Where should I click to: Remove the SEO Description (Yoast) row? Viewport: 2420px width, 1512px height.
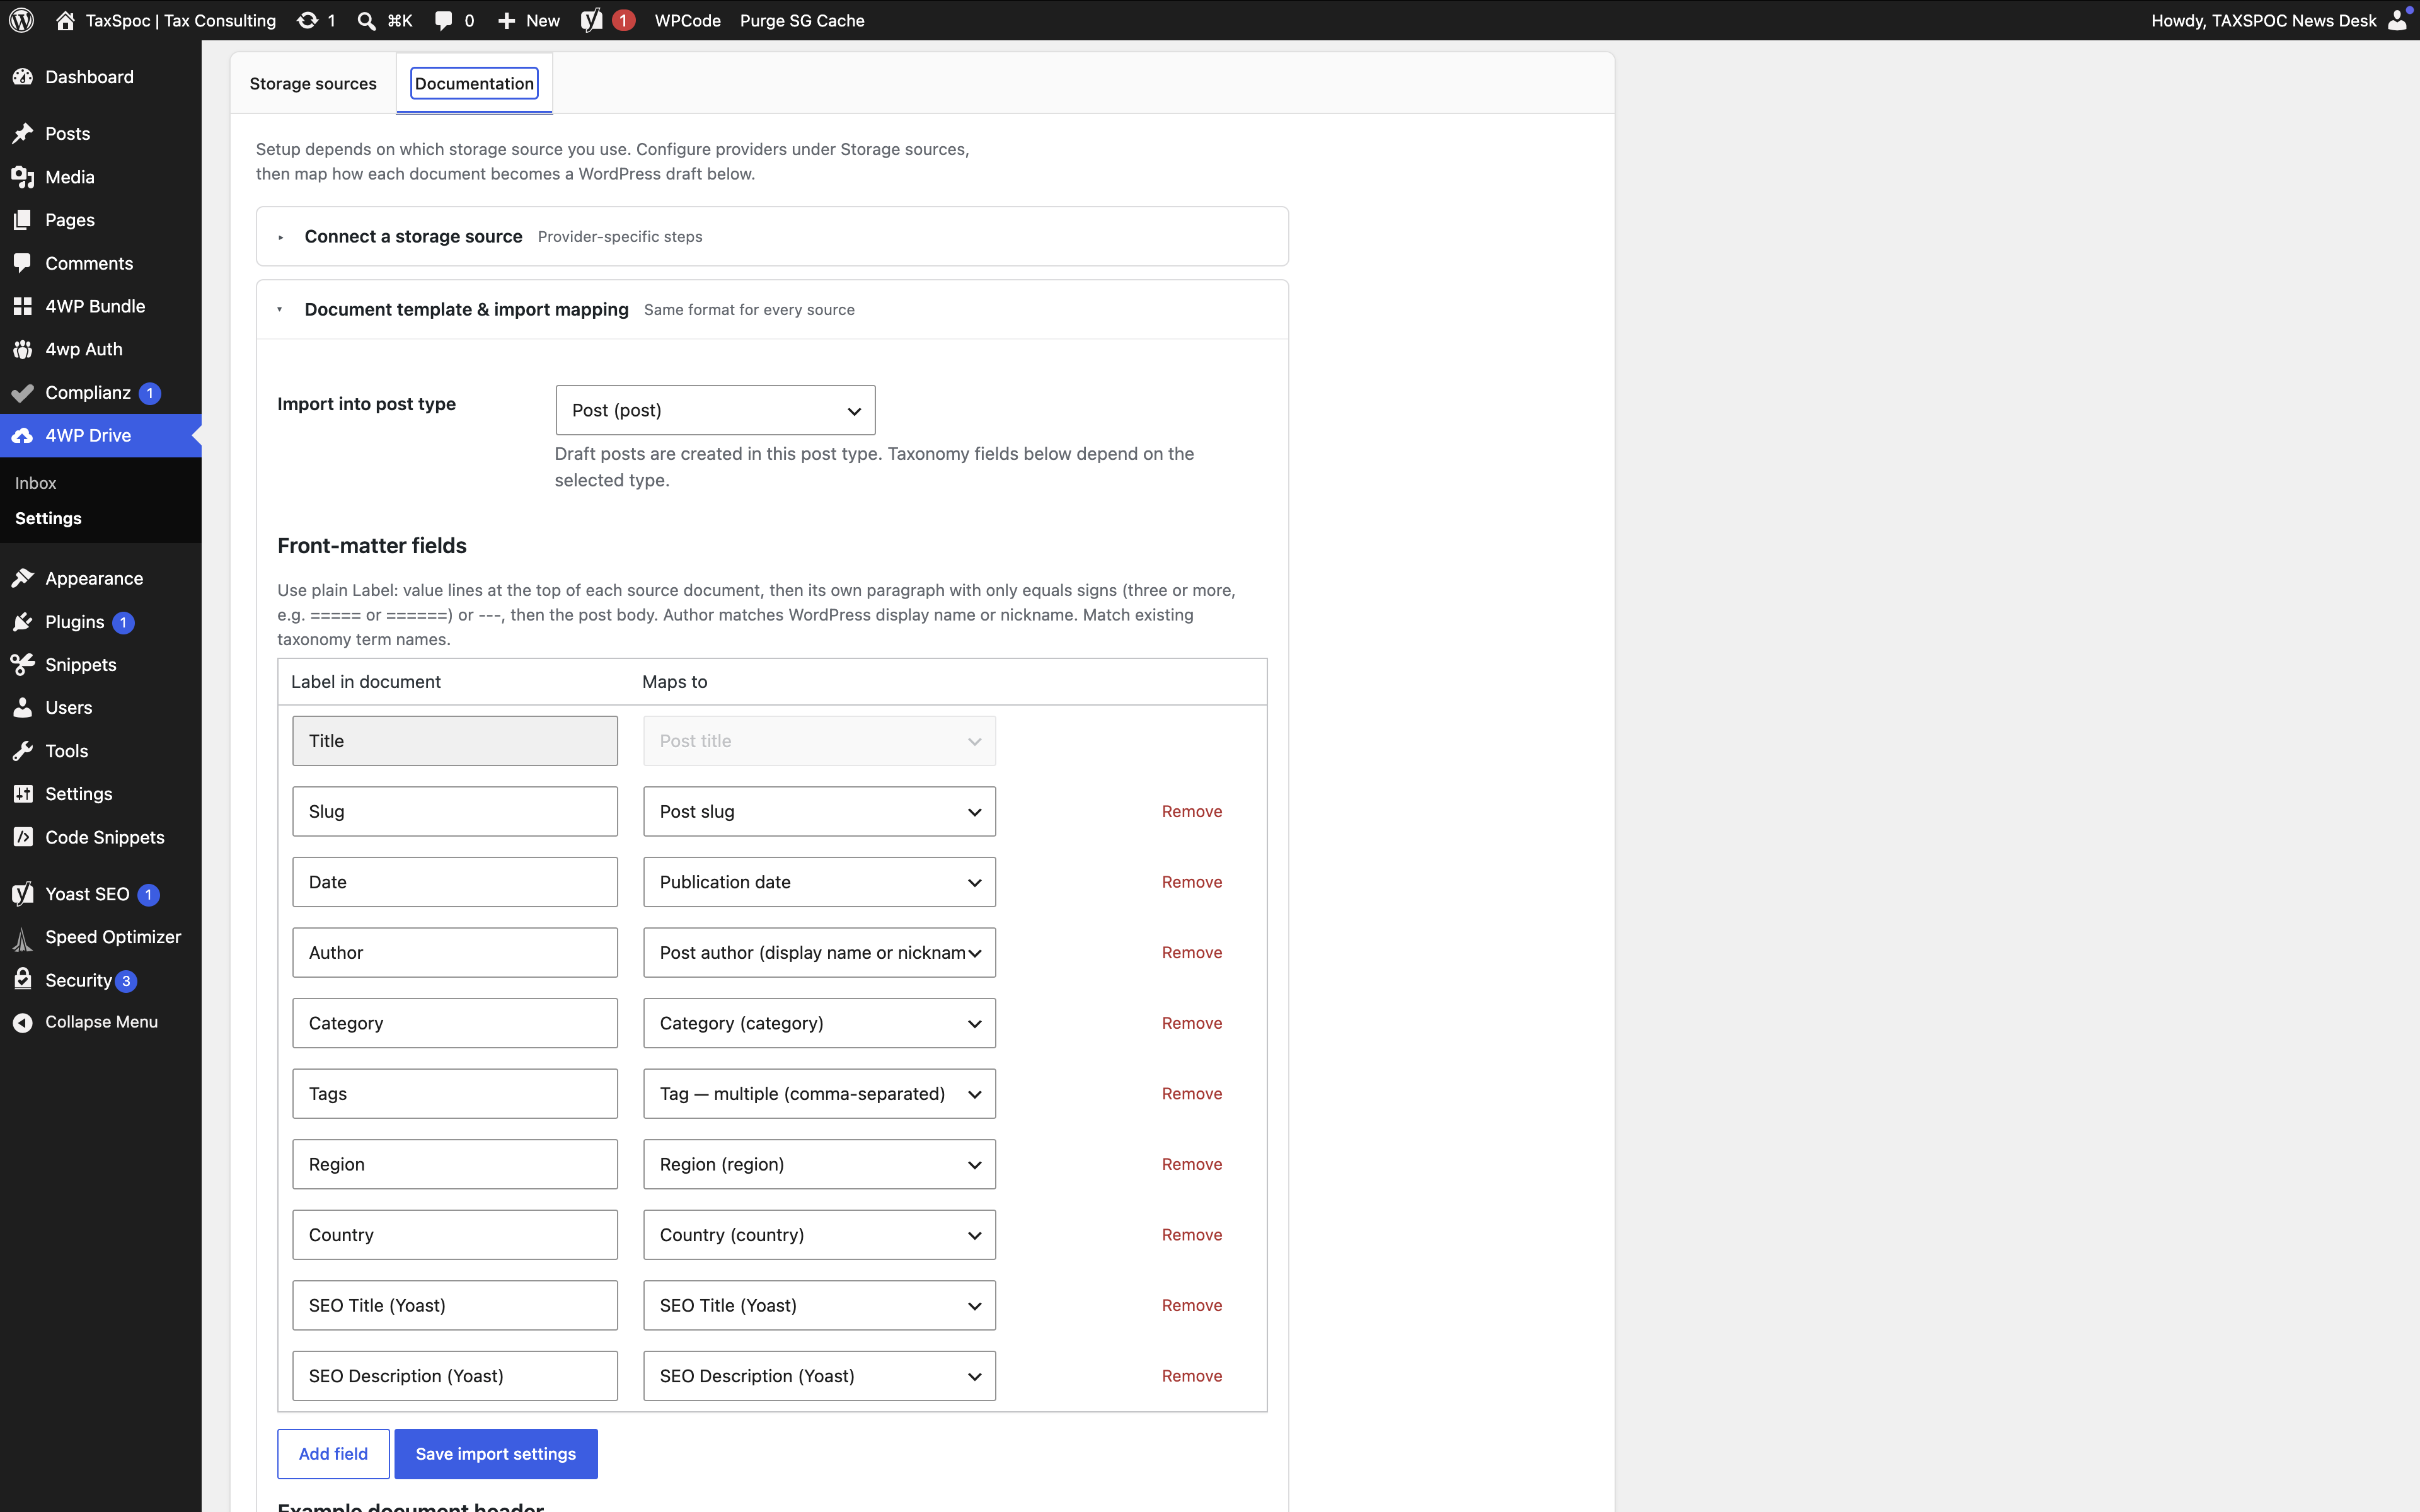(x=1192, y=1376)
